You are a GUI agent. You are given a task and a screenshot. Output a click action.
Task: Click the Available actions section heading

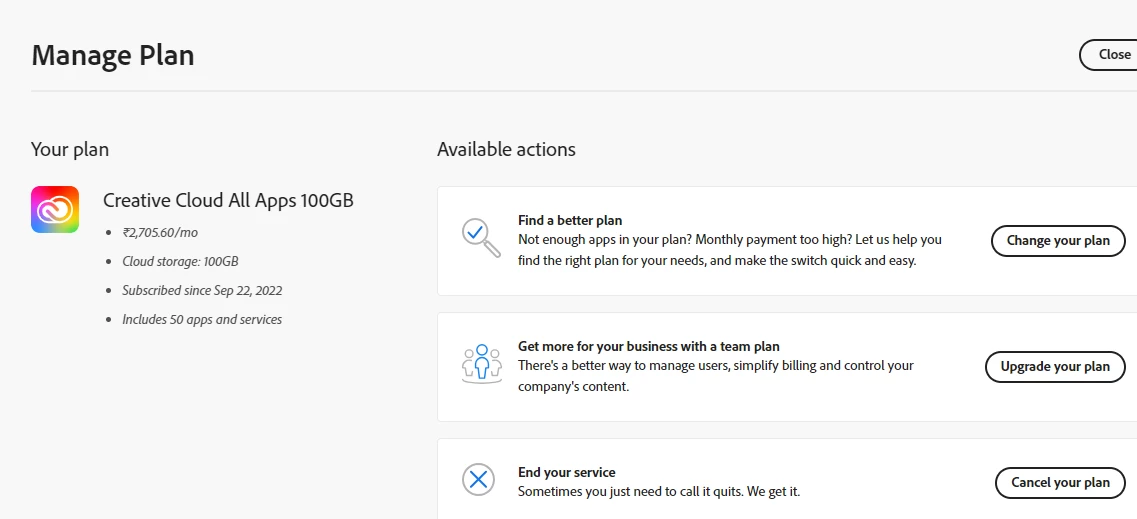(x=506, y=149)
